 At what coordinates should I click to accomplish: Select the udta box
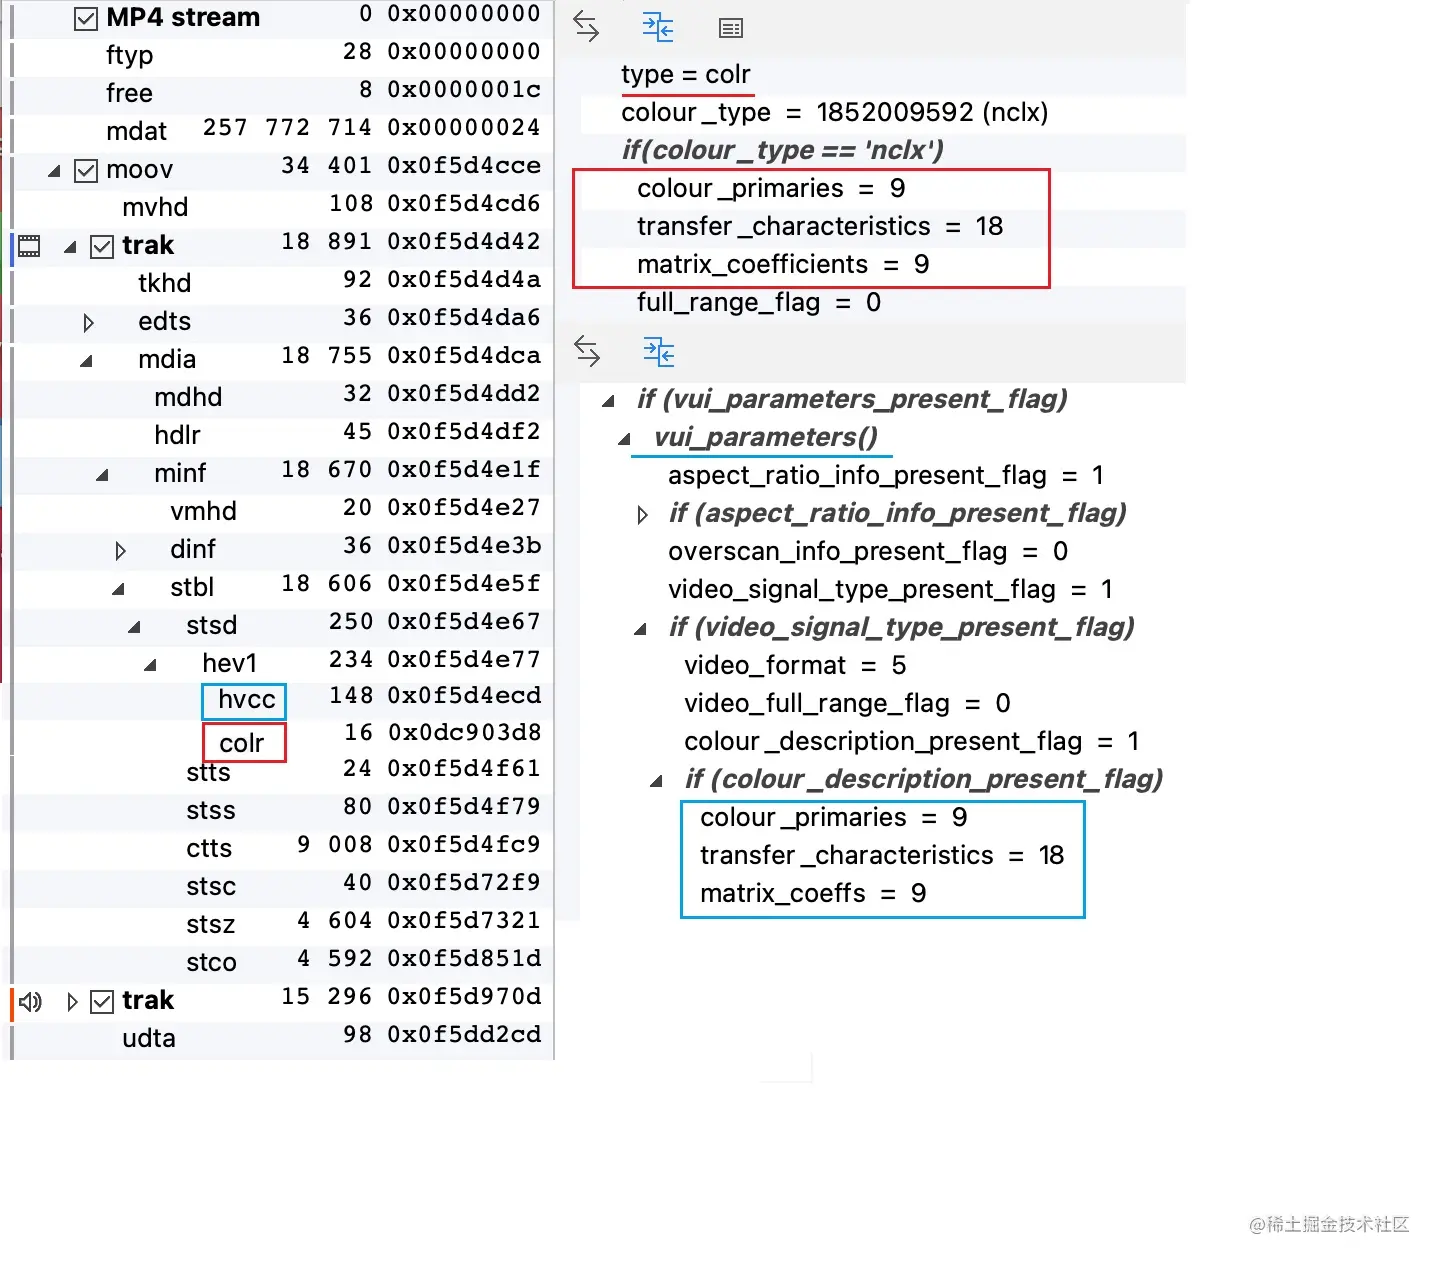[148, 1038]
